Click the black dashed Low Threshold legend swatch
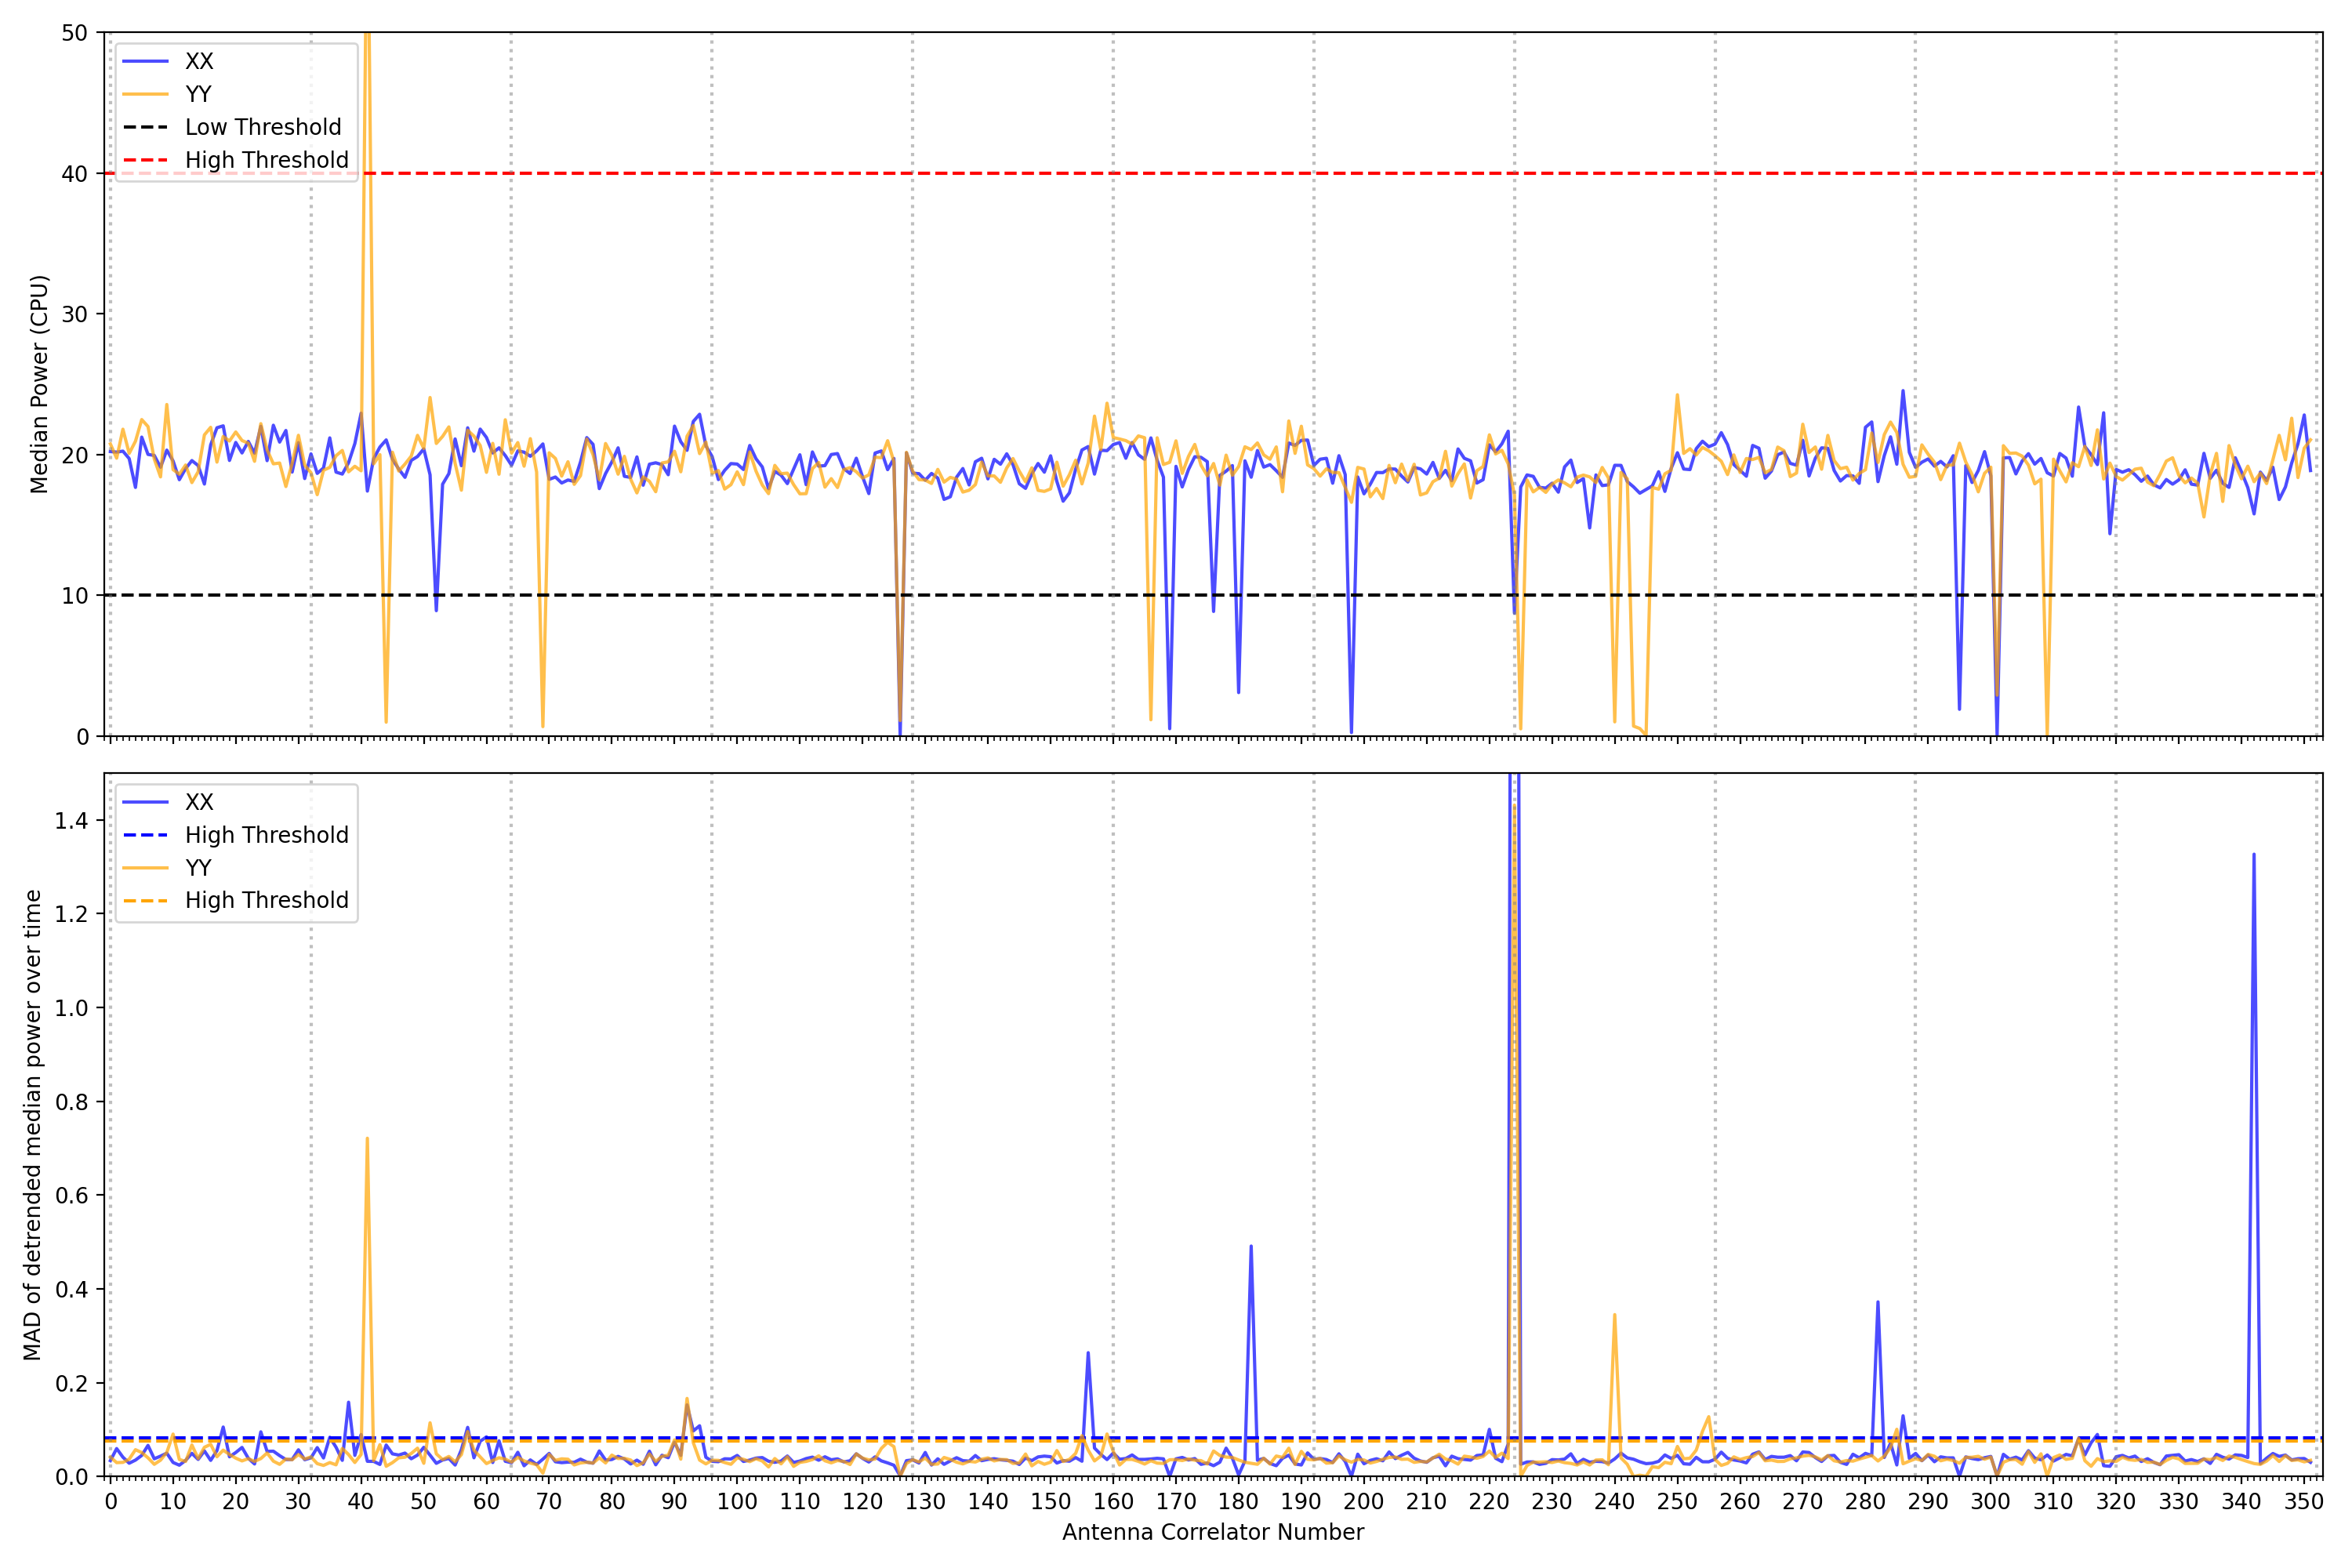Image resolution: width=2352 pixels, height=1568 pixels. [145, 127]
